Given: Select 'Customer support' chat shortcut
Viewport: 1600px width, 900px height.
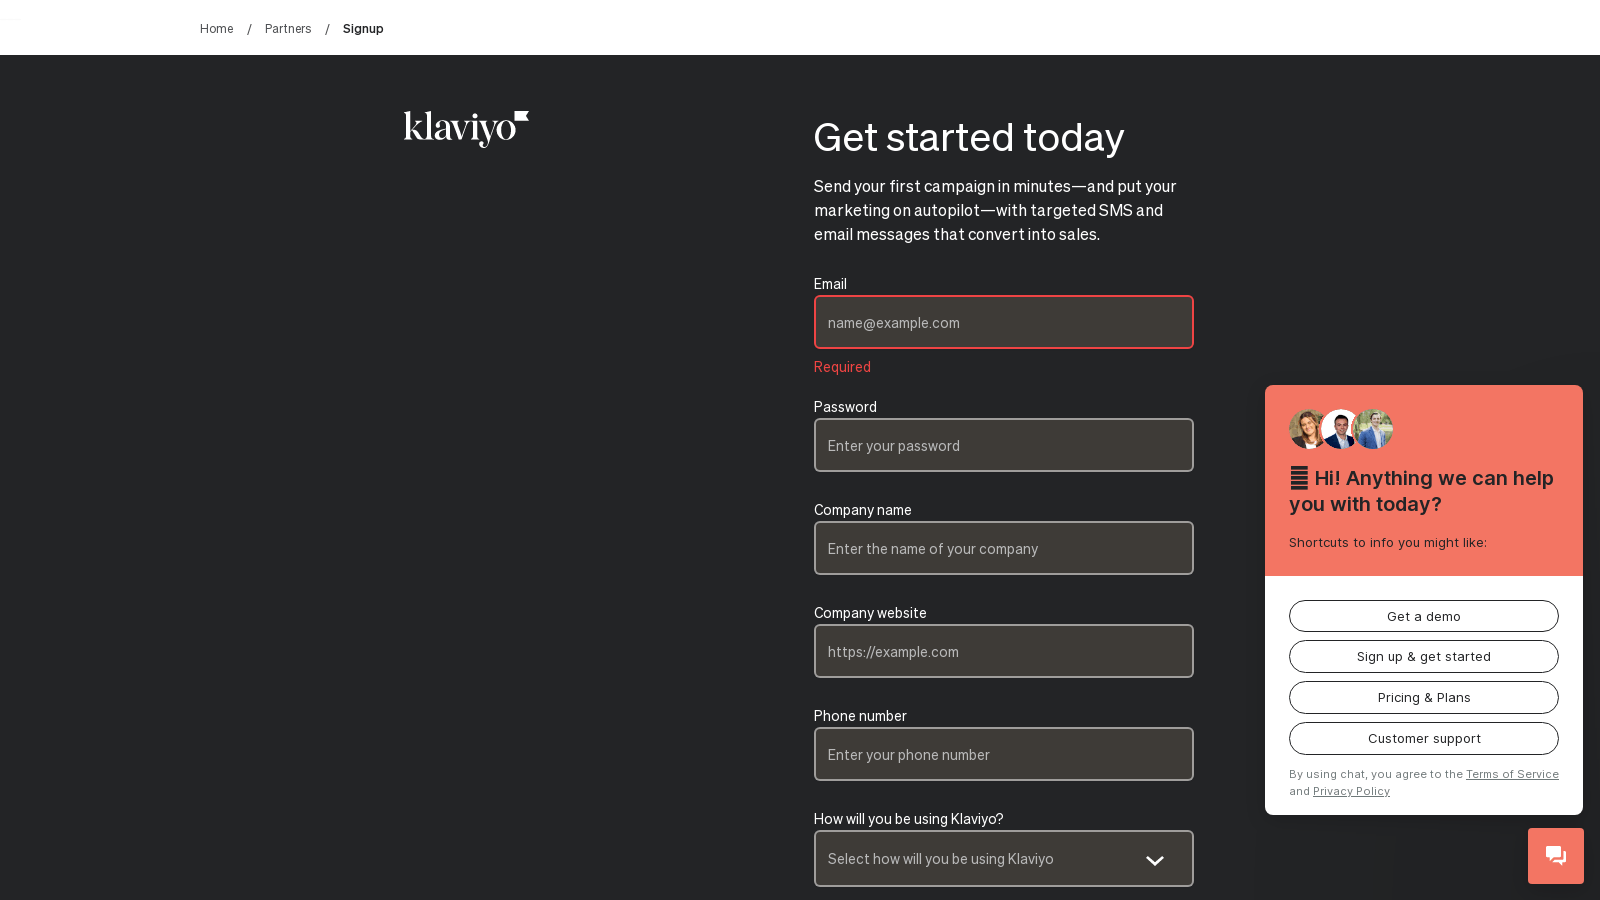Looking at the screenshot, I should click(x=1424, y=739).
